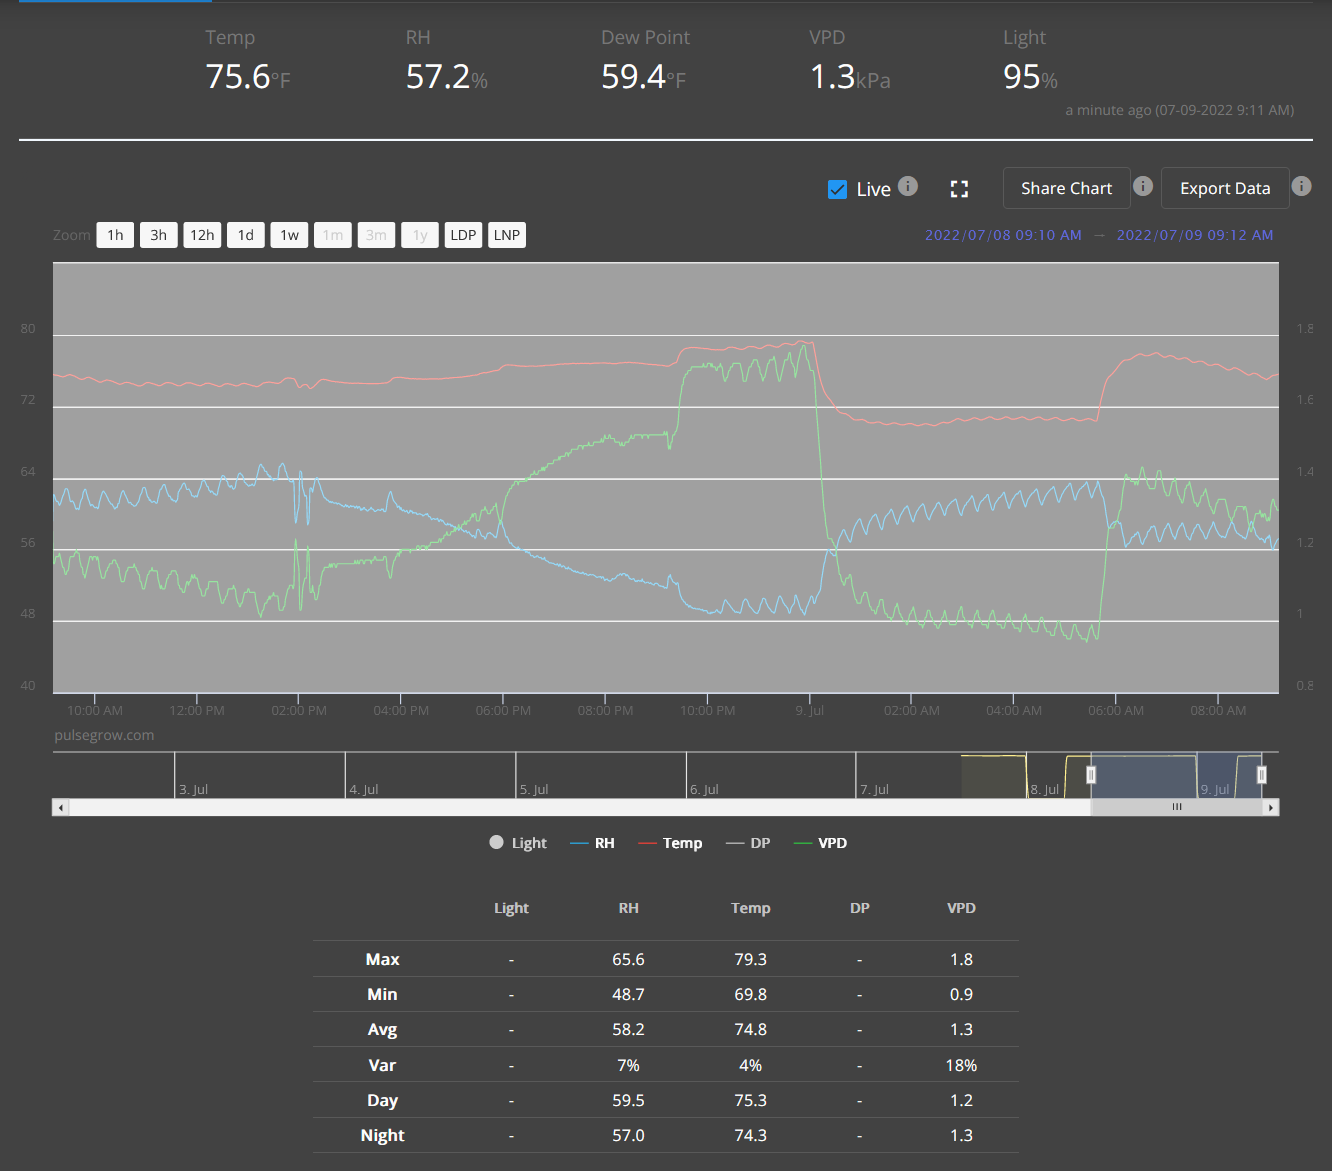The image size is (1332, 1171).
Task: Click the Light 95% reading
Action: (x=1030, y=76)
